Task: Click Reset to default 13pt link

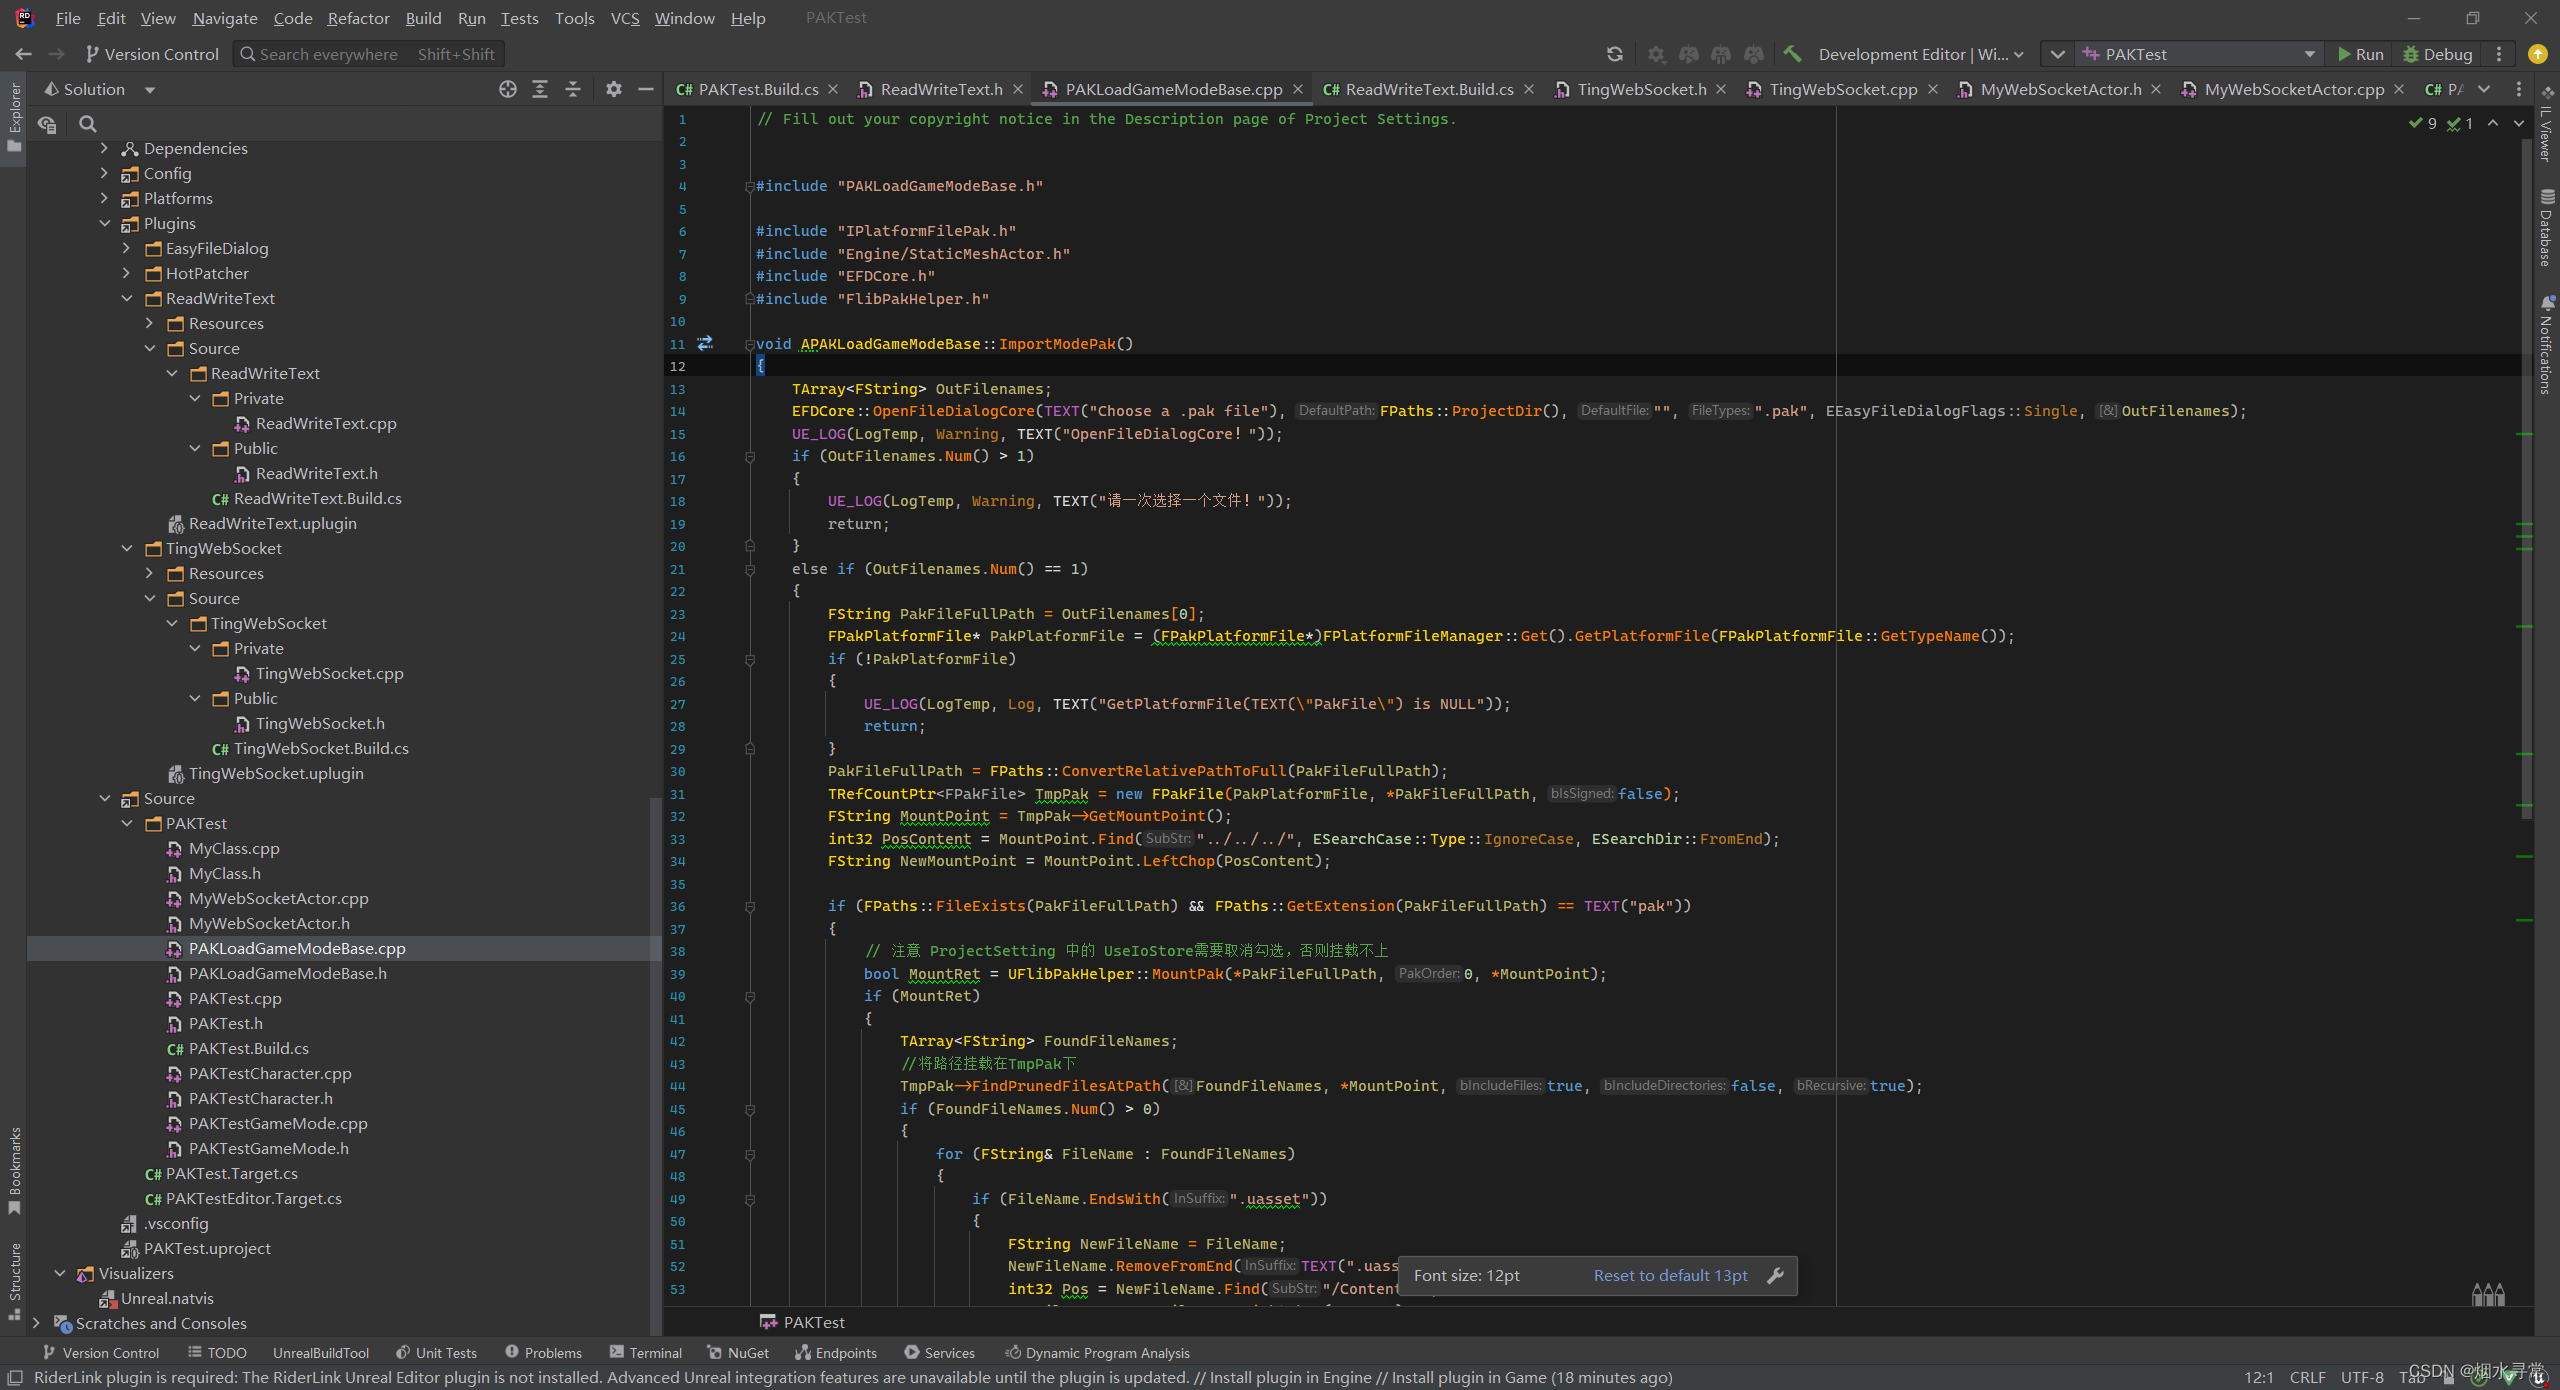Action: pyautogui.click(x=1670, y=1276)
